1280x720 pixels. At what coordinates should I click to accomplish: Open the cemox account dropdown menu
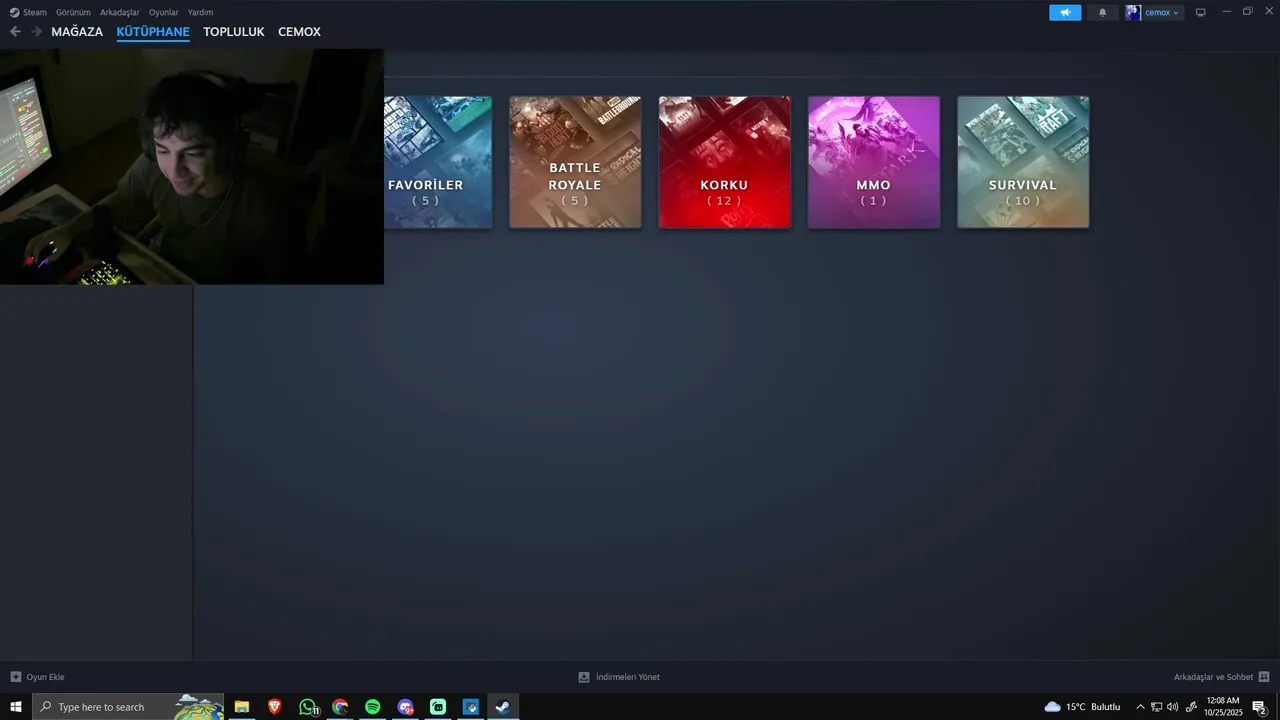[1162, 12]
